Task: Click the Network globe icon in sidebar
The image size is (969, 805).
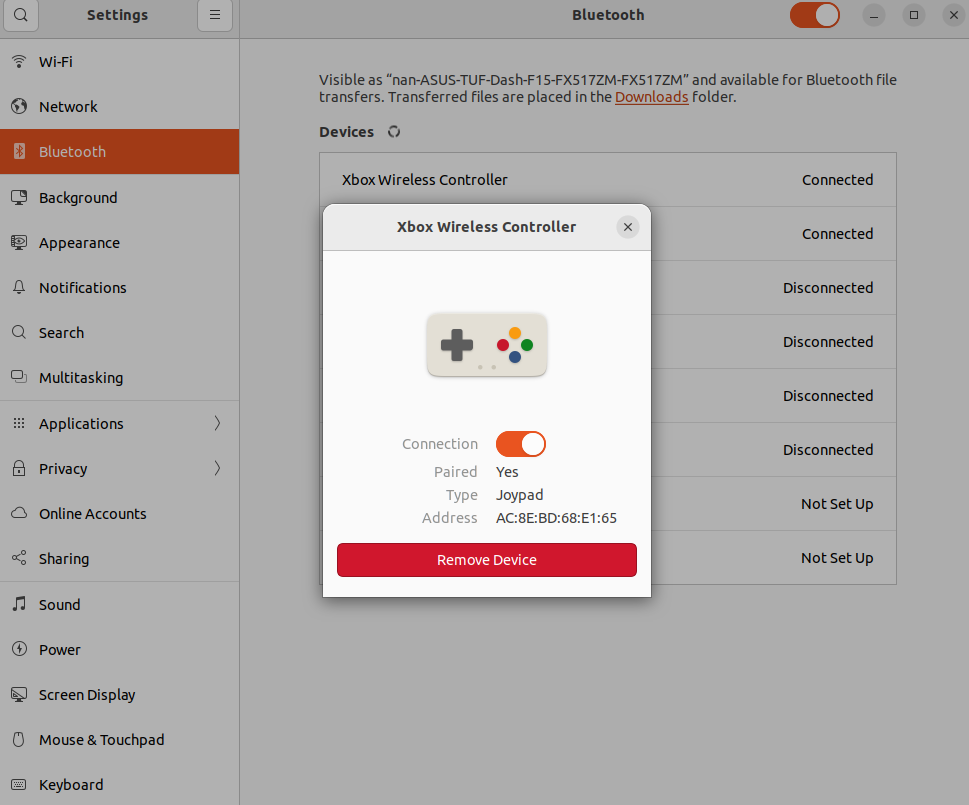Action: click(x=19, y=106)
